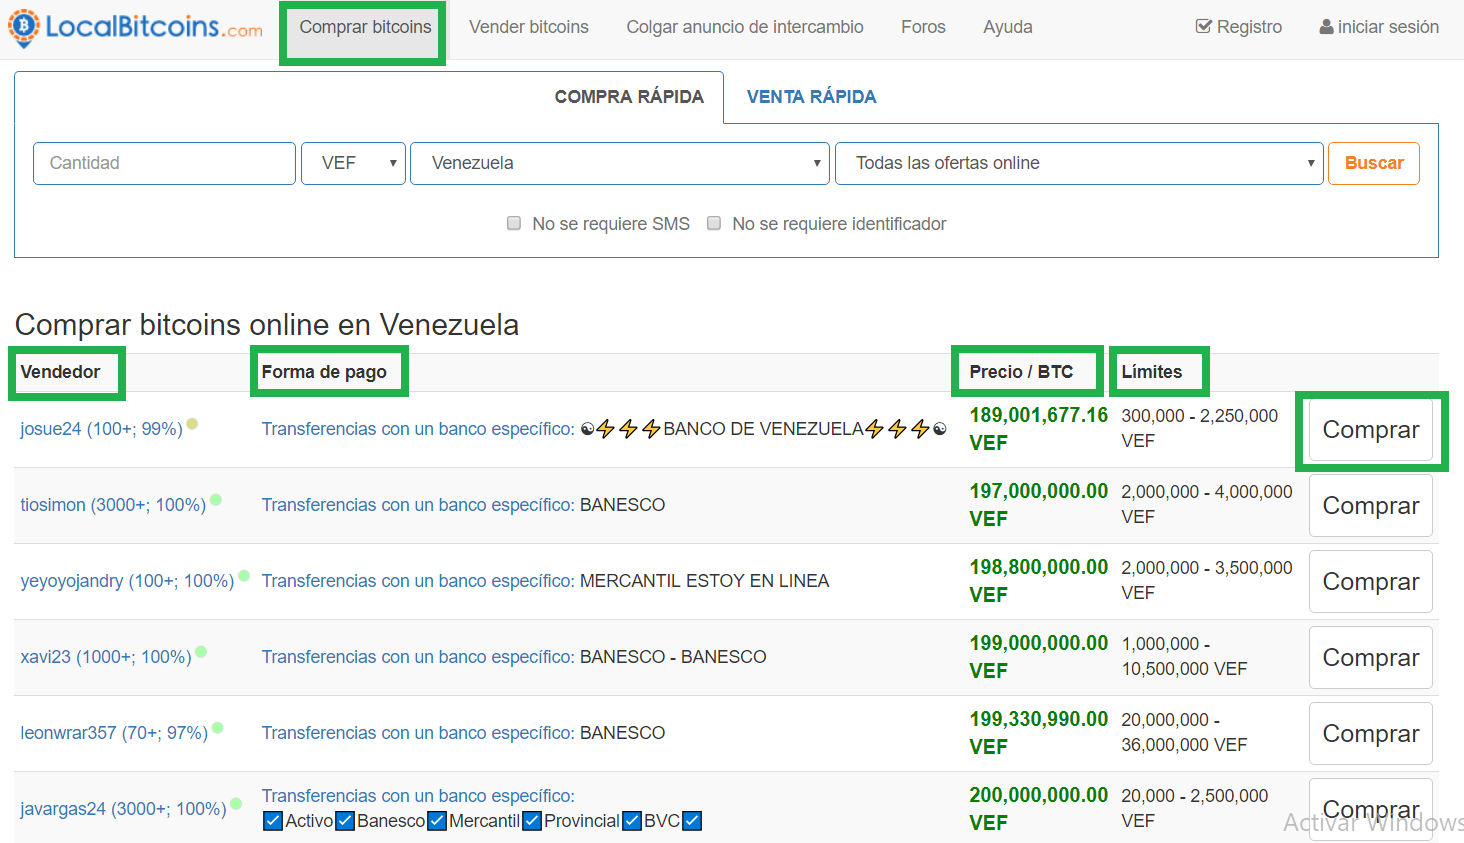Click Comprar for javargas24's offer

tap(1371, 809)
